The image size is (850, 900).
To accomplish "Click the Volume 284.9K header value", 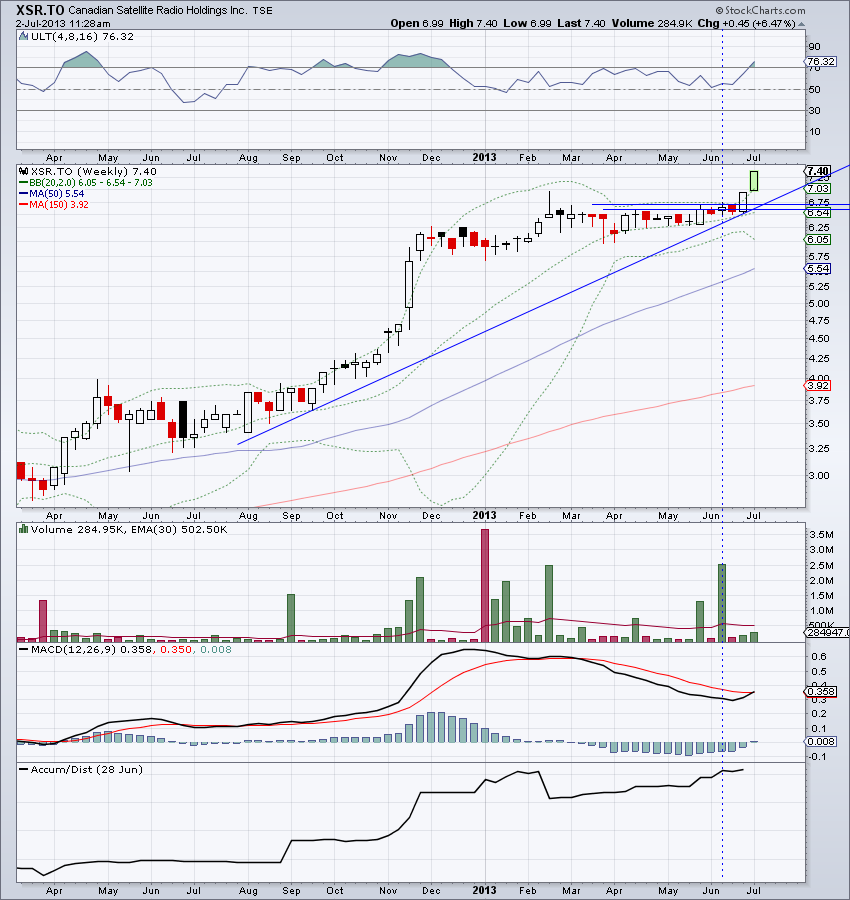I will click(651, 24).
